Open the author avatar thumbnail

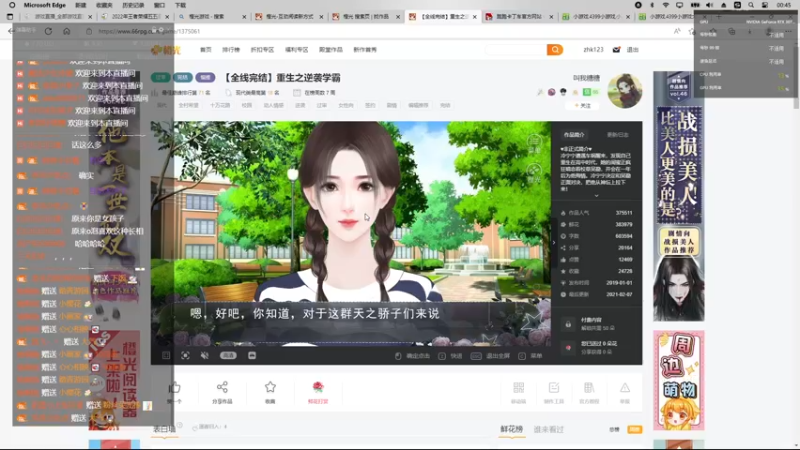click(625, 91)
